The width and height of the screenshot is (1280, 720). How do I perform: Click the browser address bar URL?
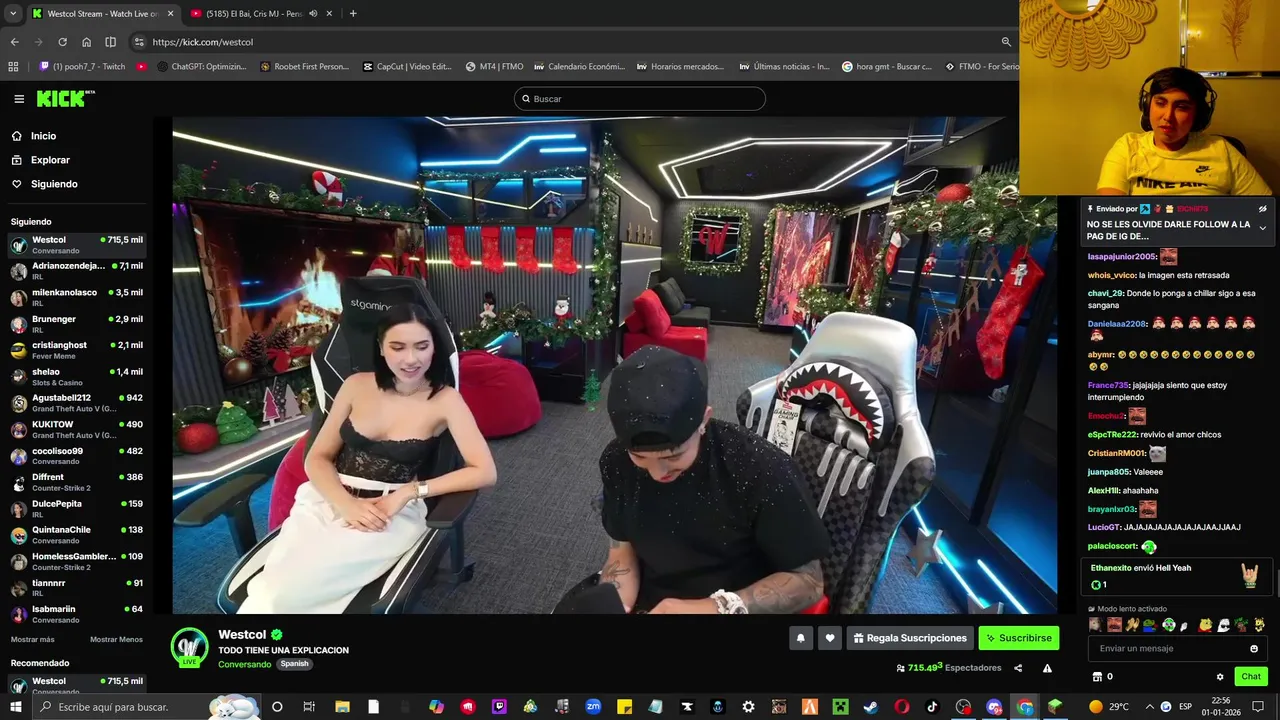203,42
